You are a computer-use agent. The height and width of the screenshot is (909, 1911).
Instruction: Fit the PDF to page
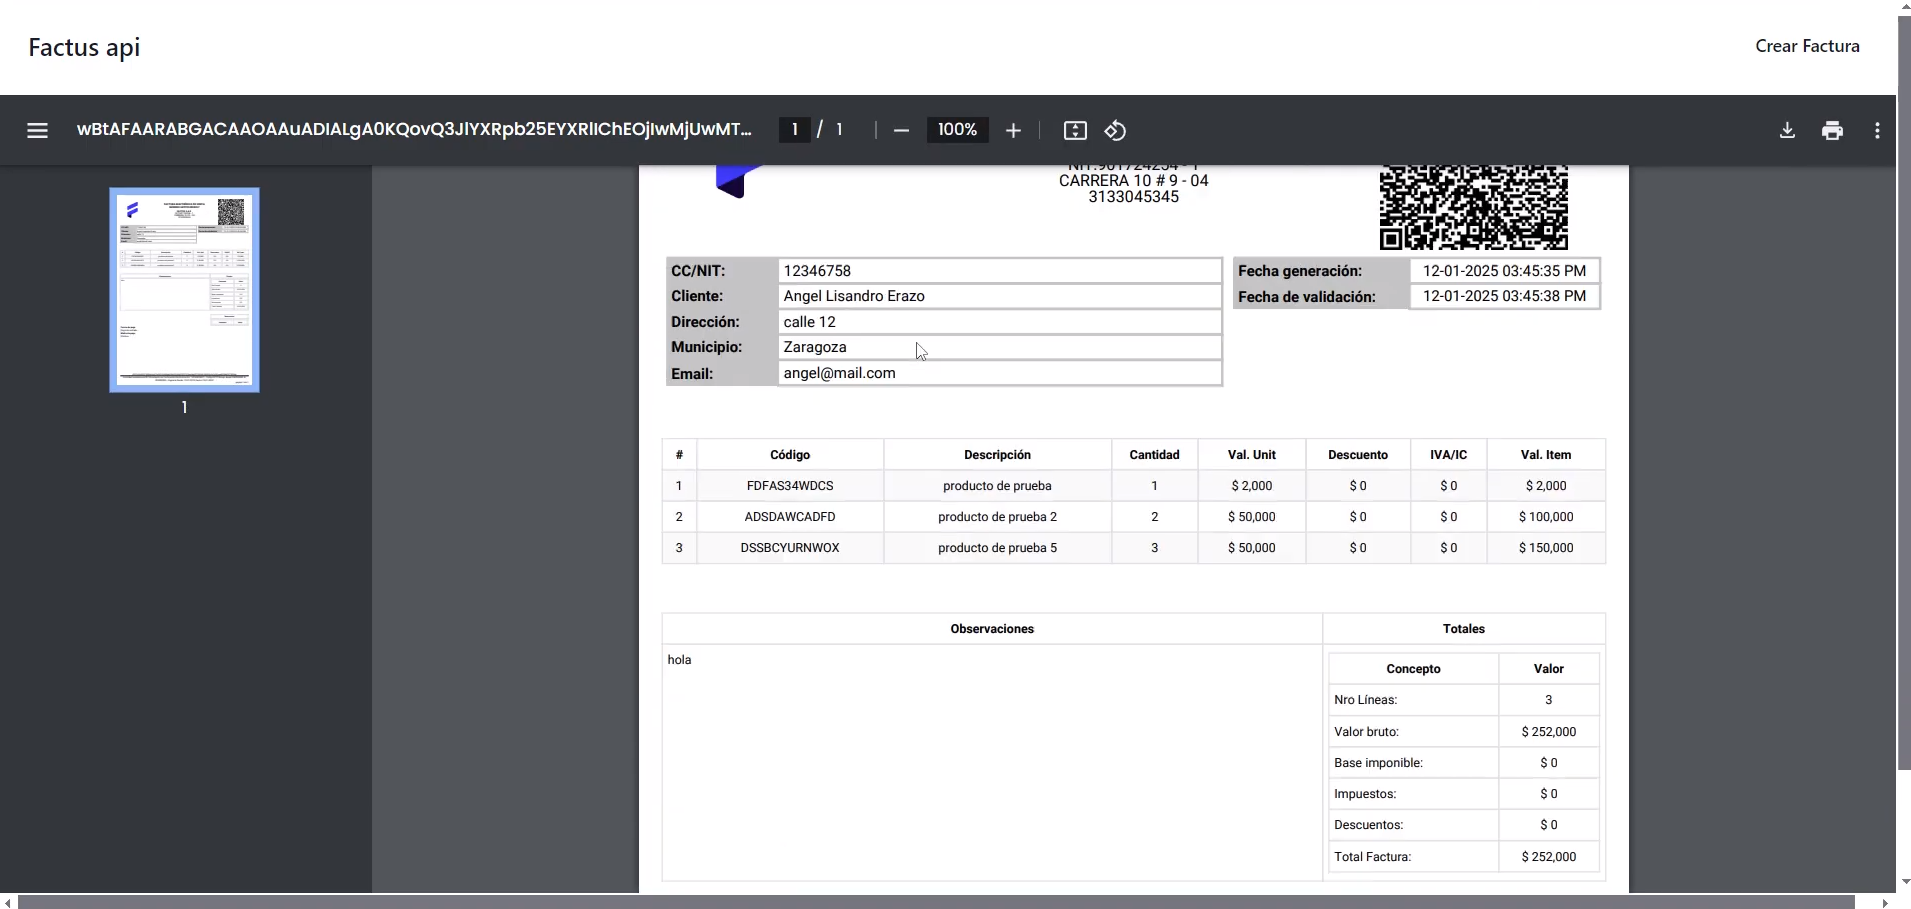pos(1075,130)
